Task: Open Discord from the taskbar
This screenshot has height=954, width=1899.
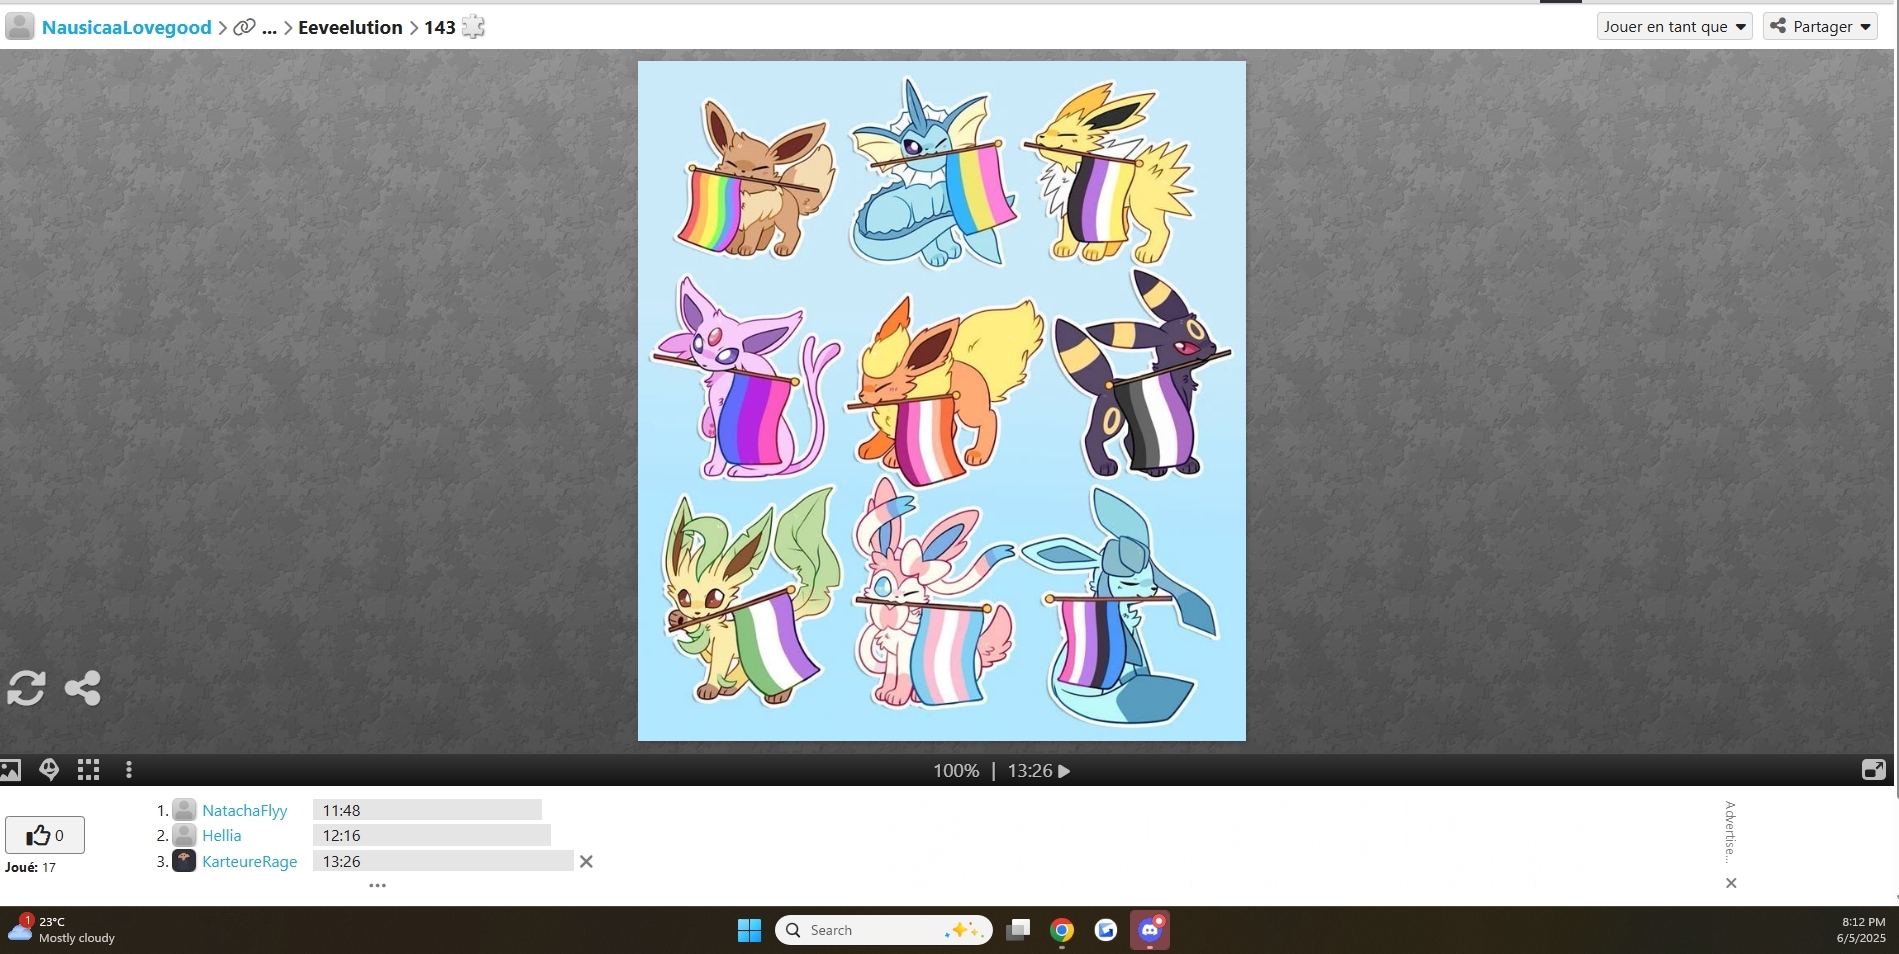Action: click(x=1150, y=930)
